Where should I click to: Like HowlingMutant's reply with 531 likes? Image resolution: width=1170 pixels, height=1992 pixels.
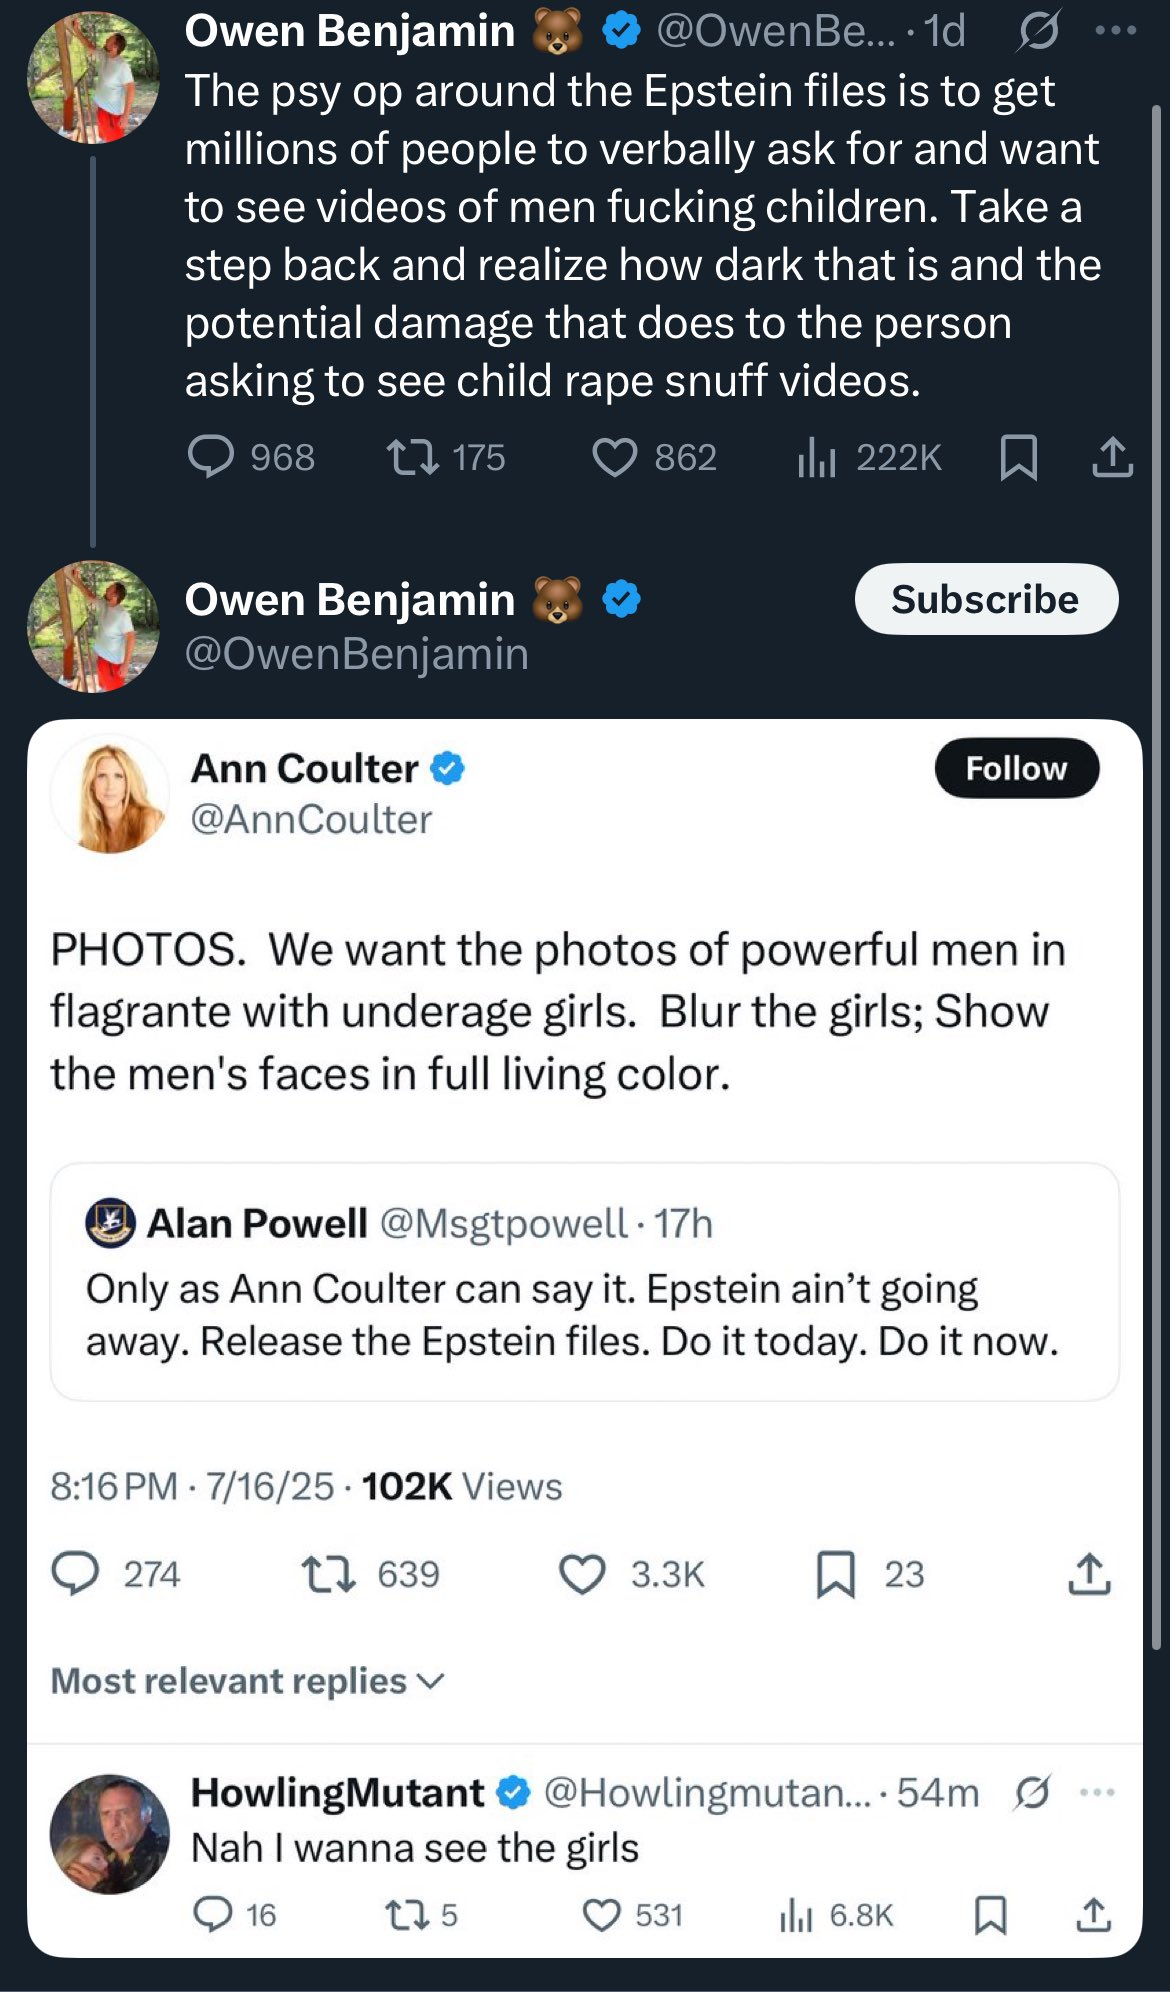(x=632, y=1915)
